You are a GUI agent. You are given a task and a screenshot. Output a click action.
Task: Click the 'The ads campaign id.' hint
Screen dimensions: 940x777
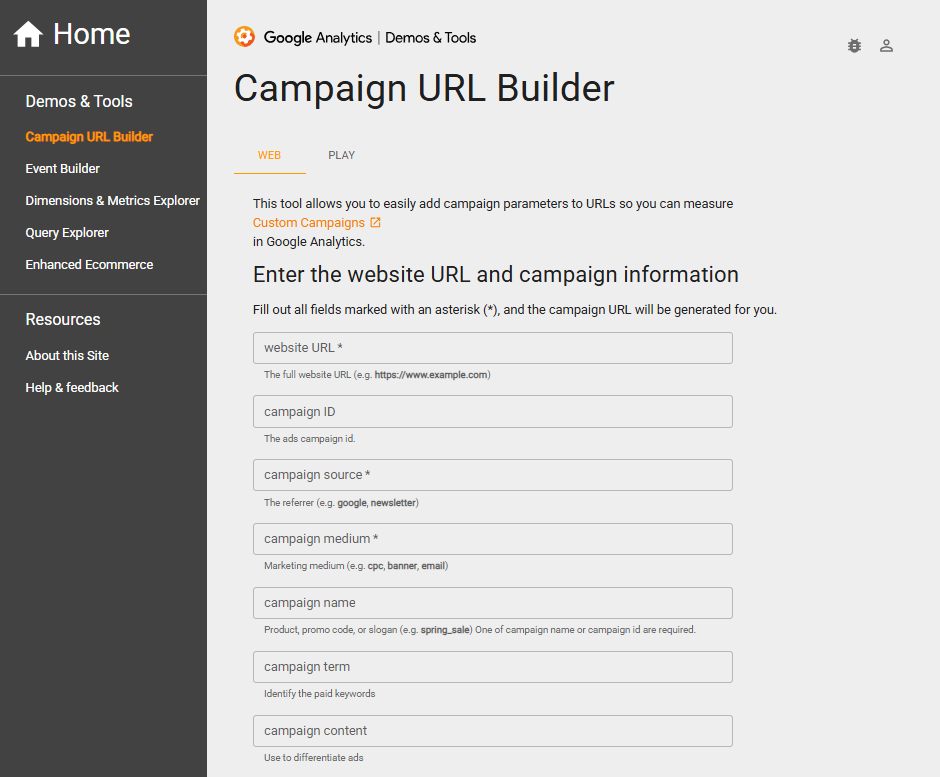(x=309, y=439)
